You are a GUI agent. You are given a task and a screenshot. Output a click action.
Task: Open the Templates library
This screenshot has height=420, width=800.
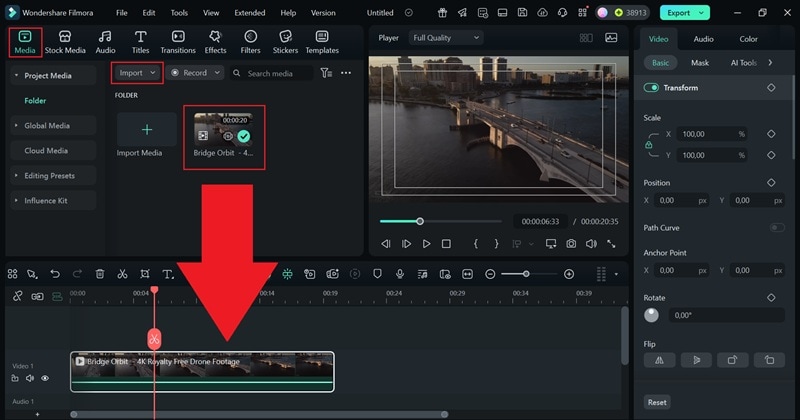point(322,42)
